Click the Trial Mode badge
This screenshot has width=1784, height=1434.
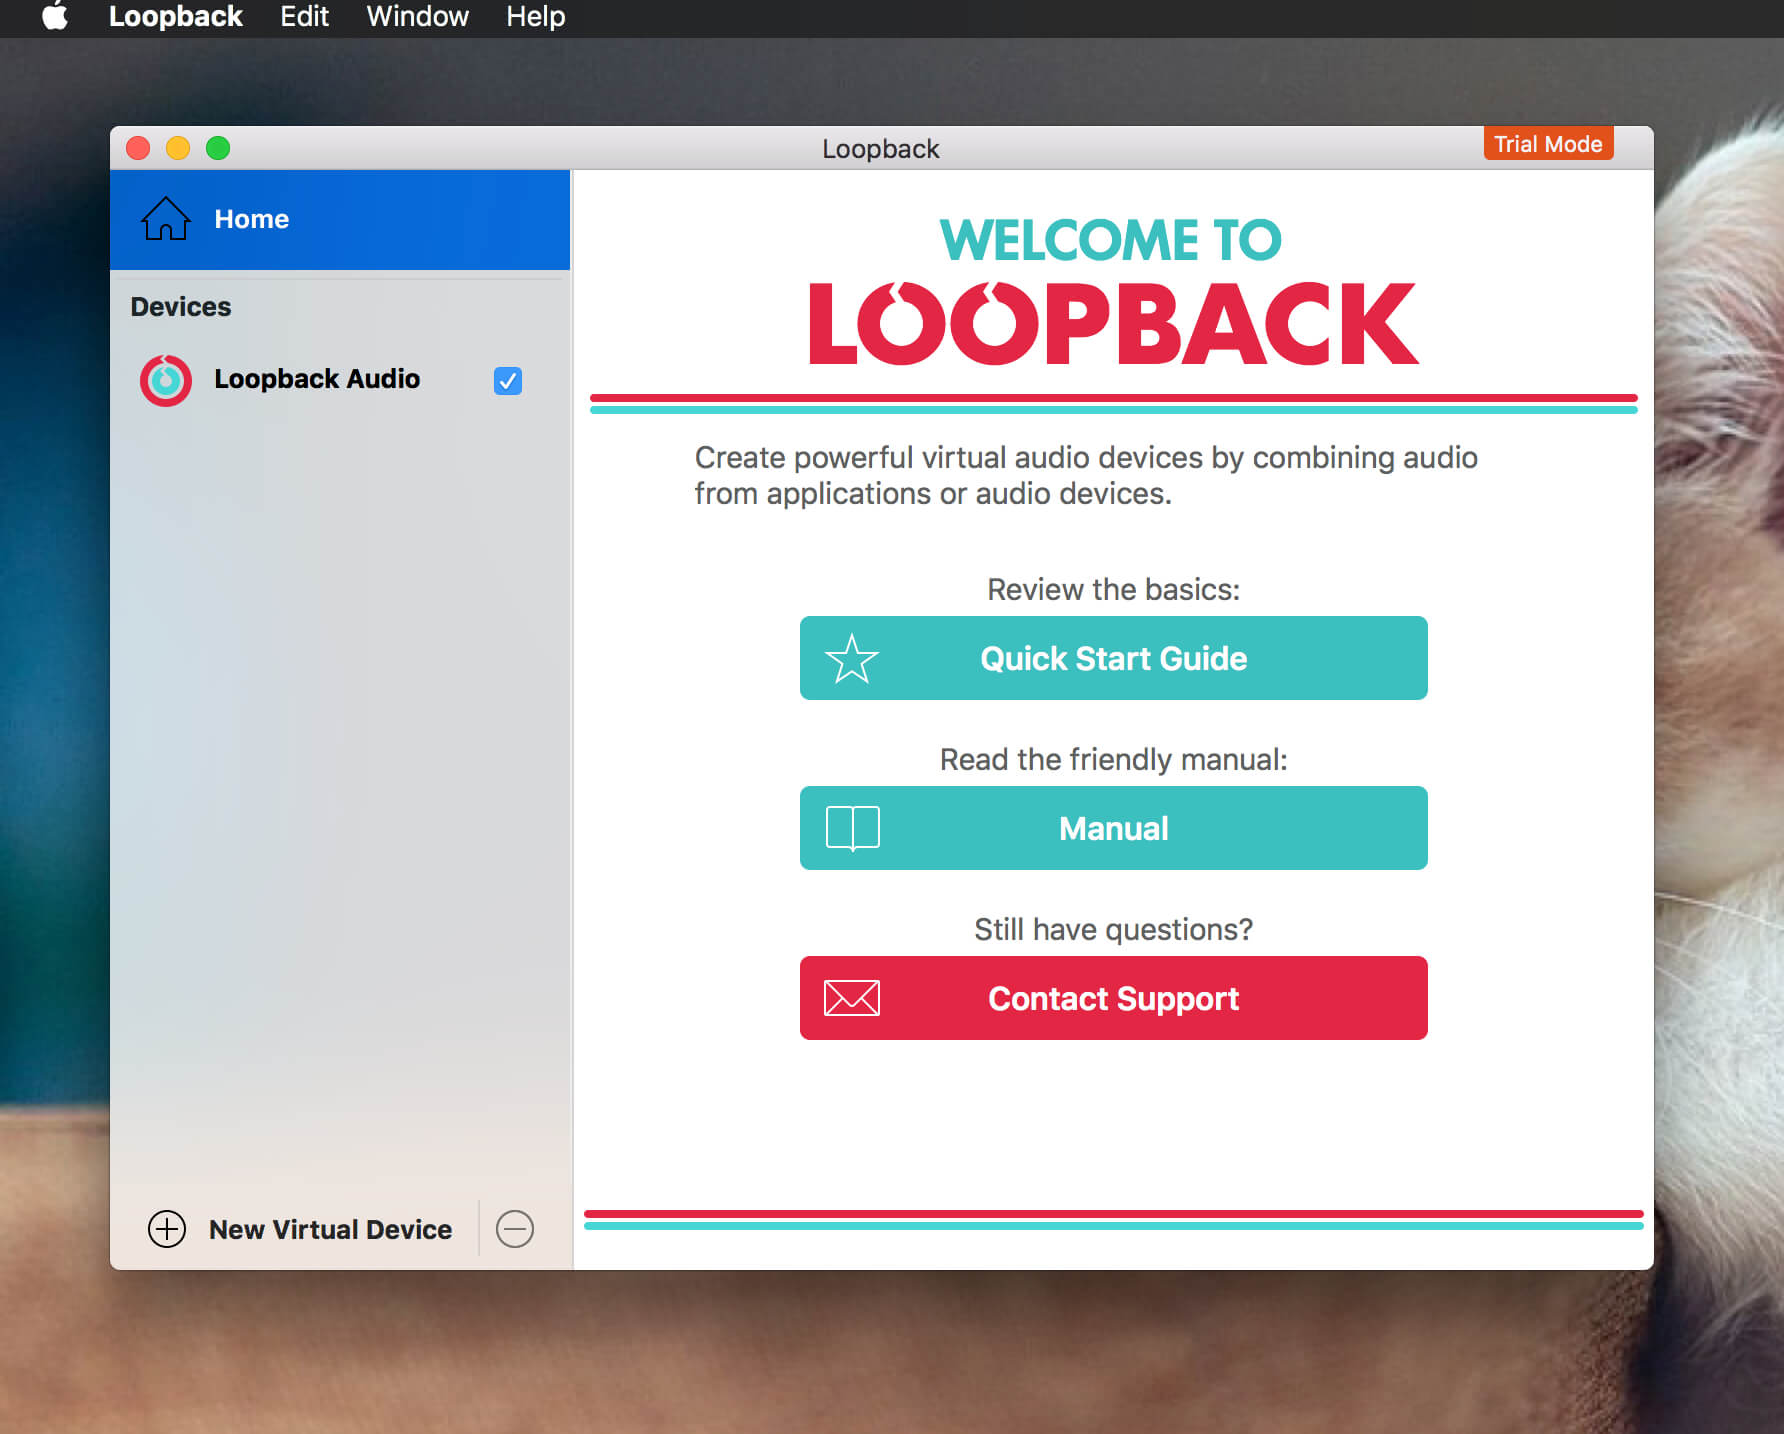click(1548, 144)
